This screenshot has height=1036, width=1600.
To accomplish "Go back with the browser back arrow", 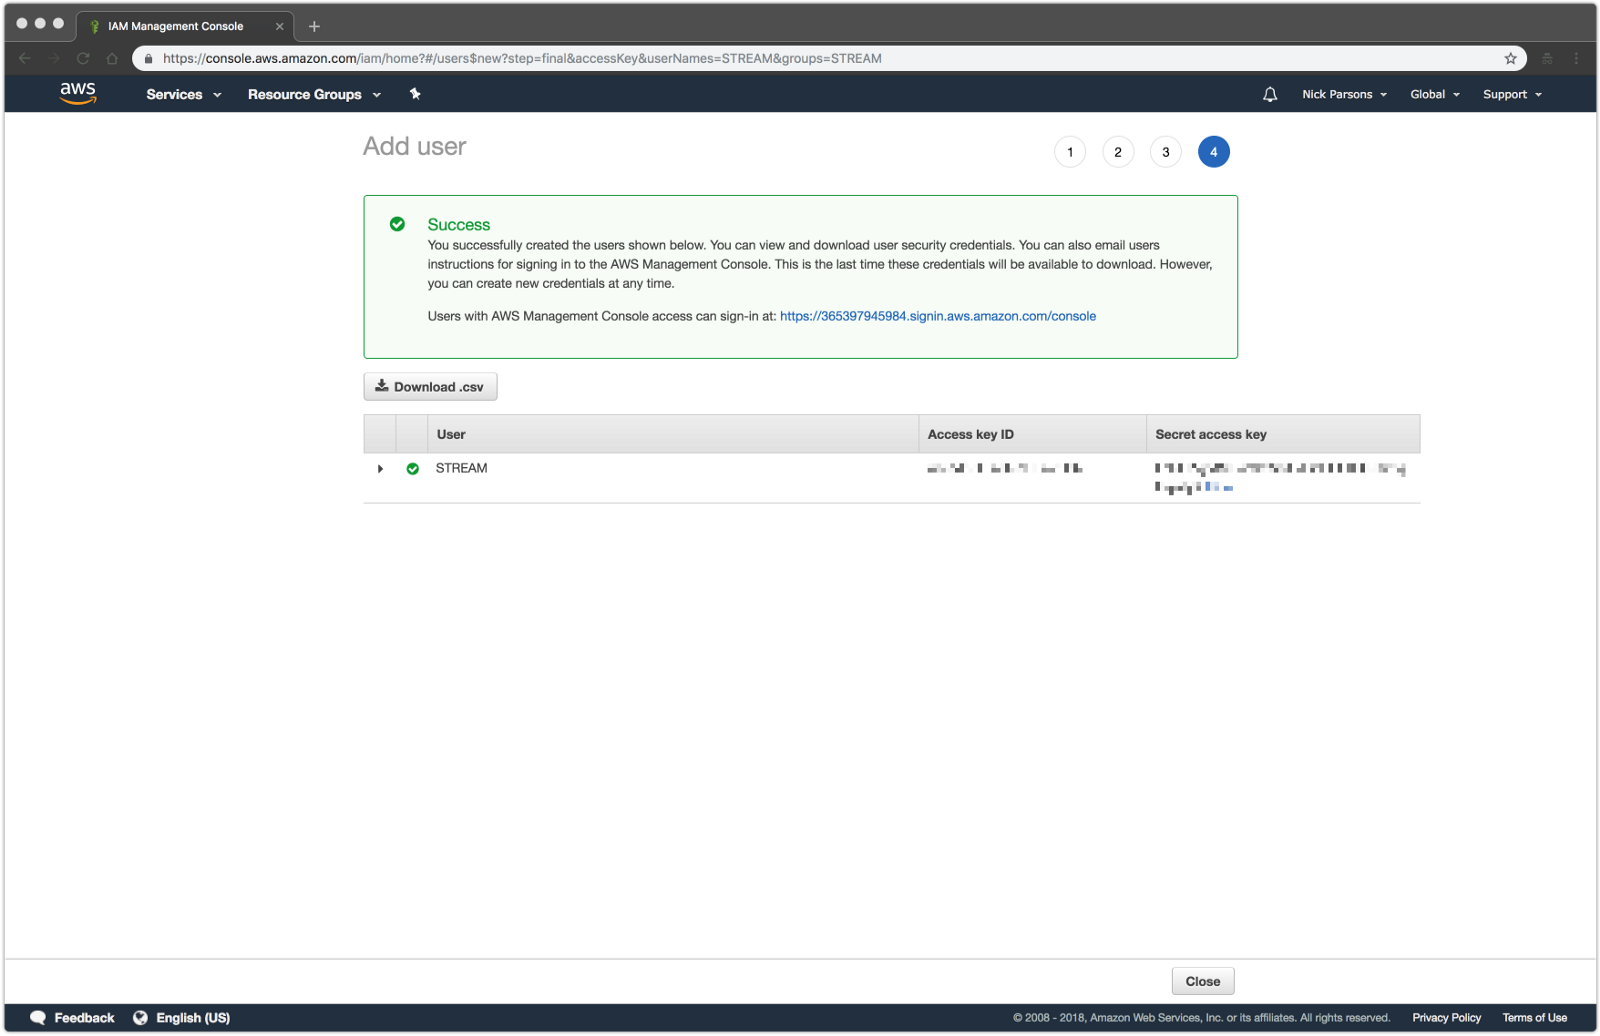I will click(x=25, y=58).
